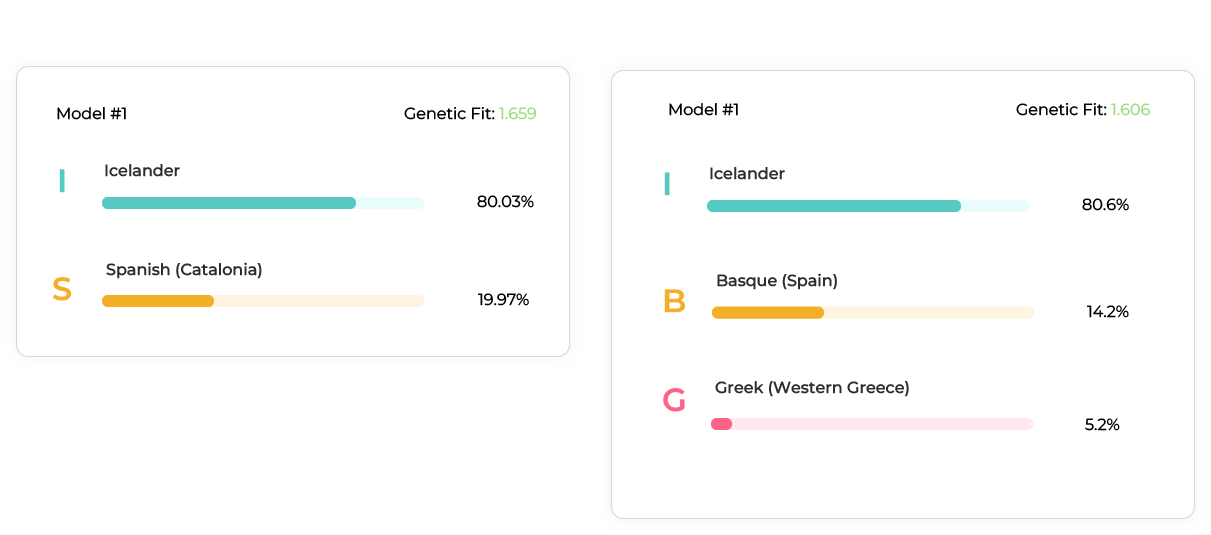This screenshot has width=1211, height=535.
Task: Click the Model #1 title in left card
Action: click(92, 114)
